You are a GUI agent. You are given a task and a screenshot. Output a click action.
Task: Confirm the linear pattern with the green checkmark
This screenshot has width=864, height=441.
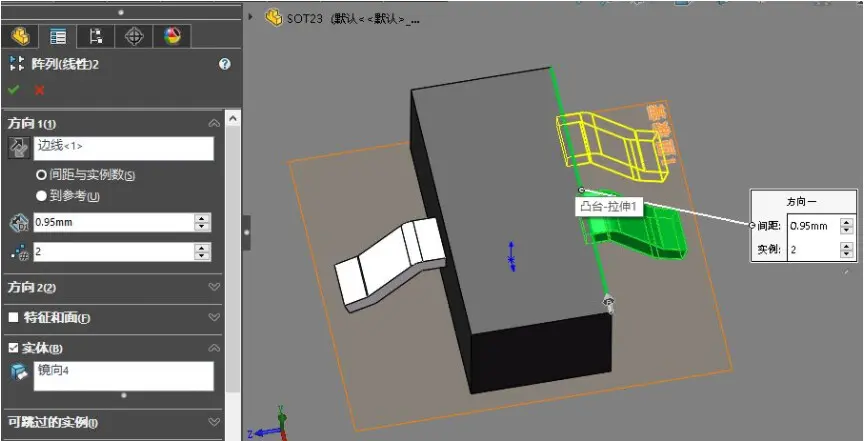(x=14, y=89)
